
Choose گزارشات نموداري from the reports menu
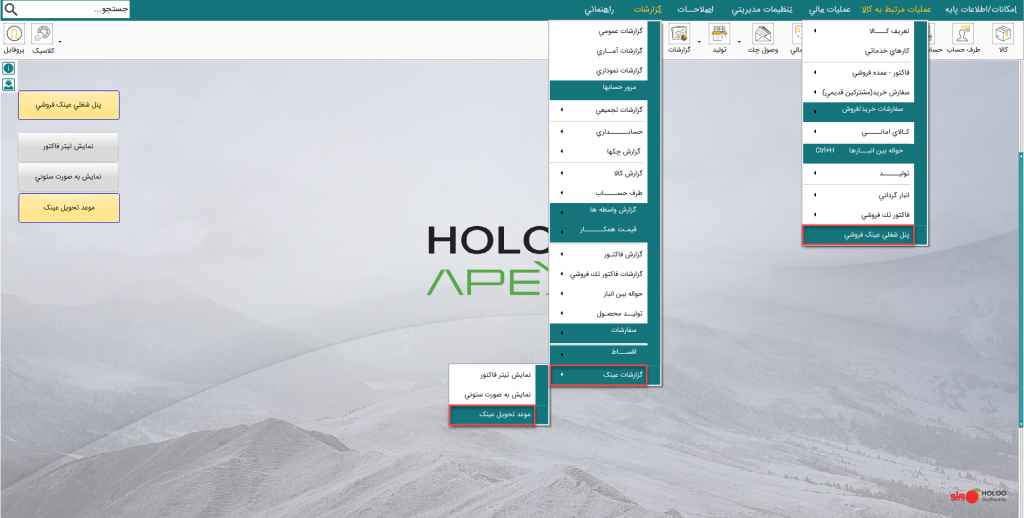(x=598, y=70)
